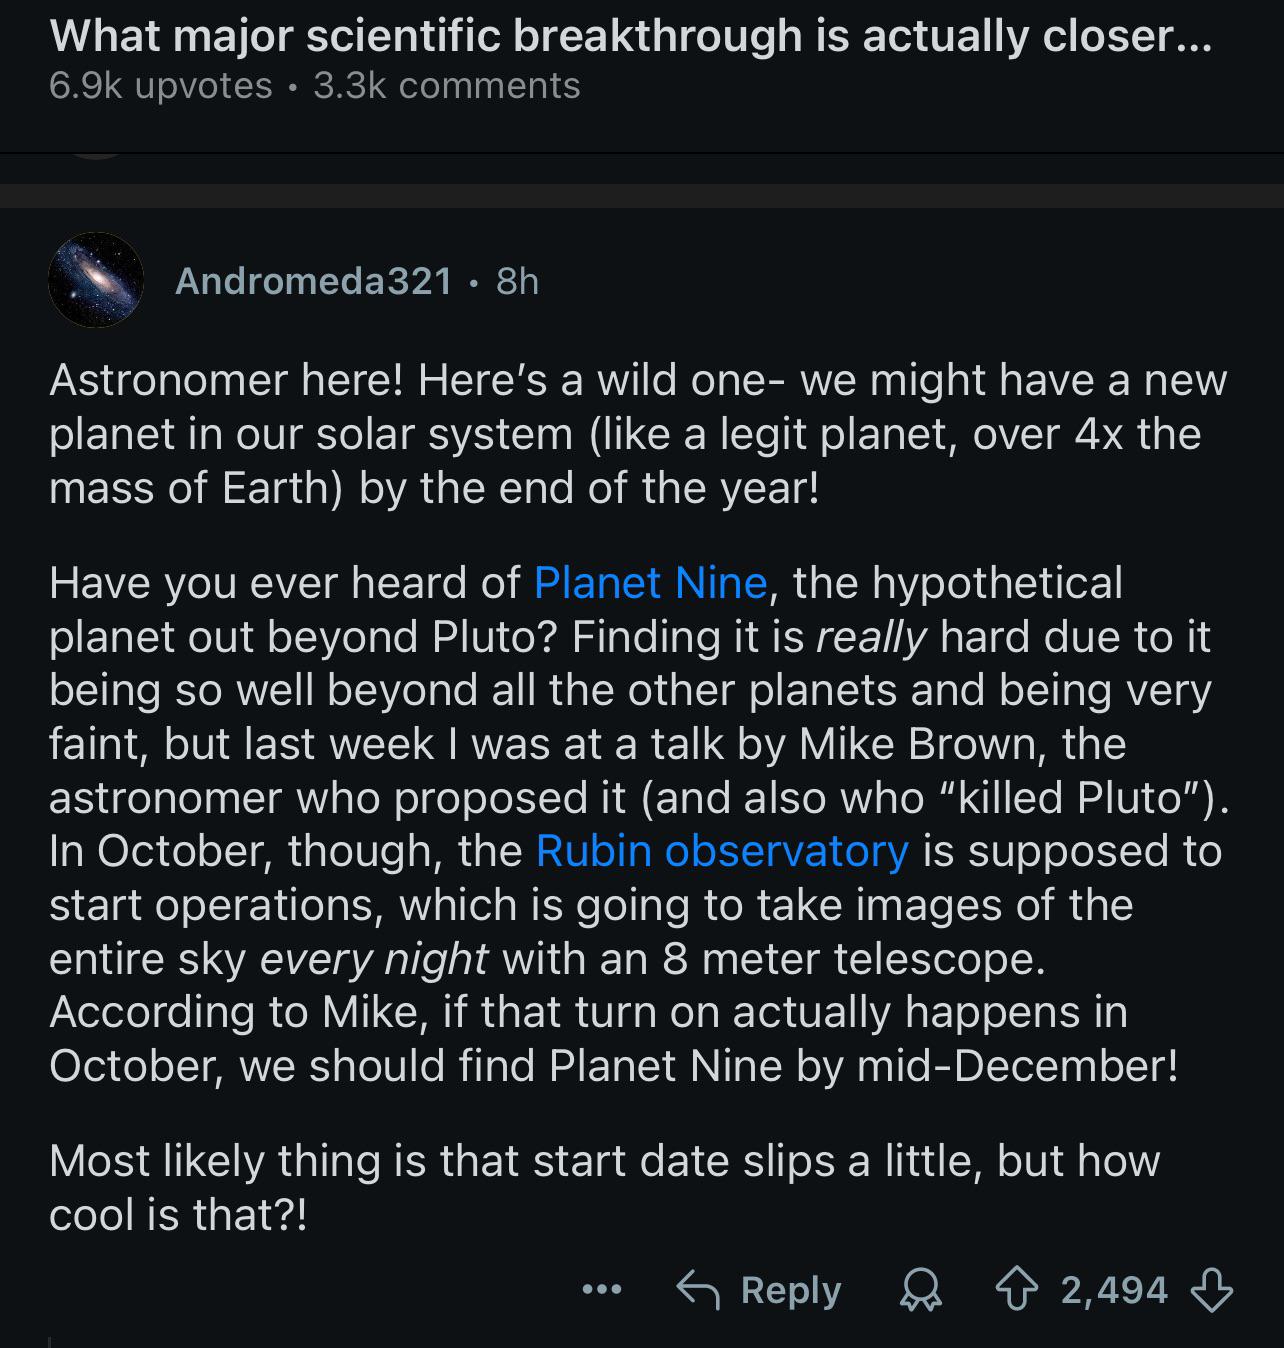1284x1348 pixels.
Task: Open the three-dot more options menu
Action: pyautogui.click(x=602, y=1291)
